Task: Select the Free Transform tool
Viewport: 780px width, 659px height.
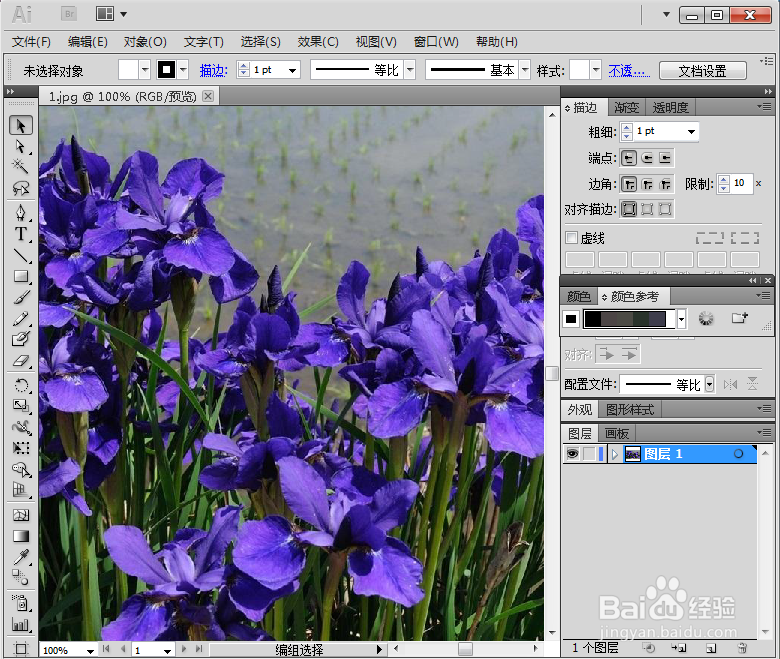Action: click(21, 448)
